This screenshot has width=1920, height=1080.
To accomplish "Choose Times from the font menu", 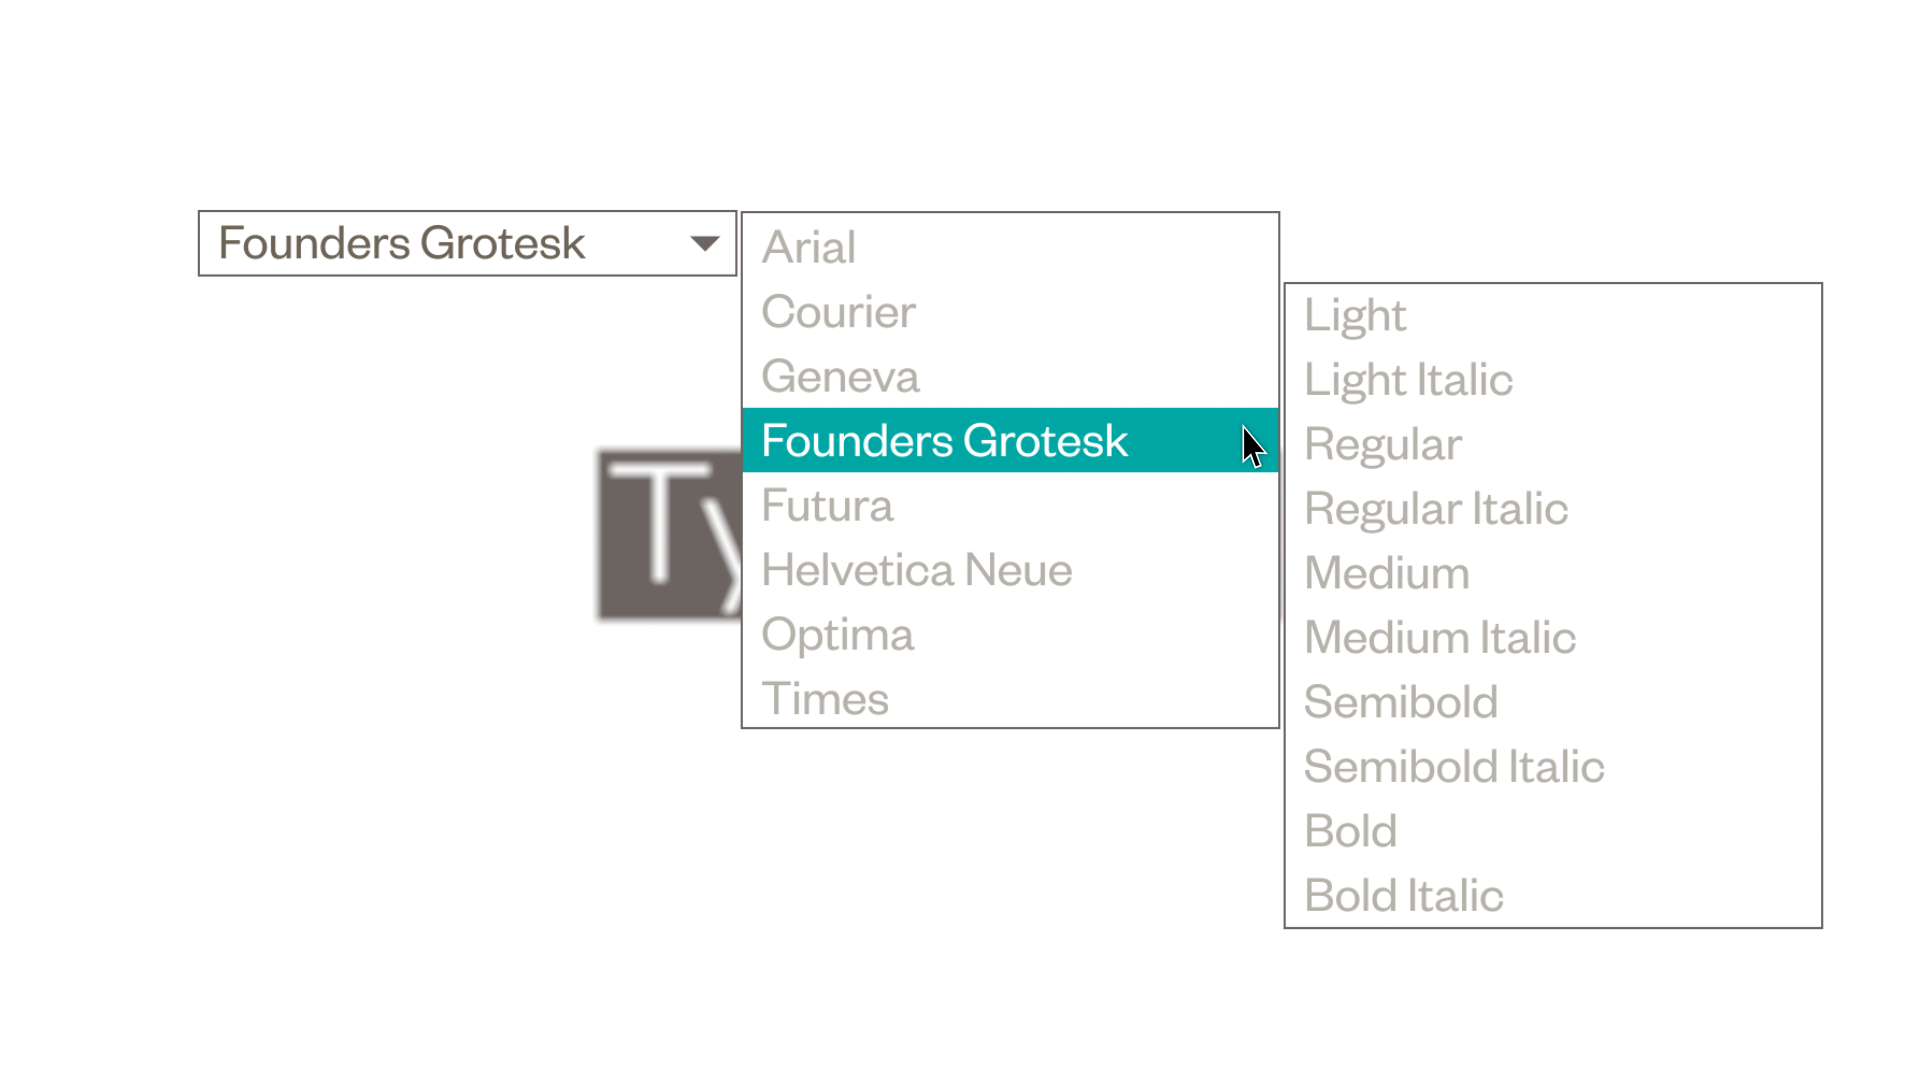I will coord(1010,698).
